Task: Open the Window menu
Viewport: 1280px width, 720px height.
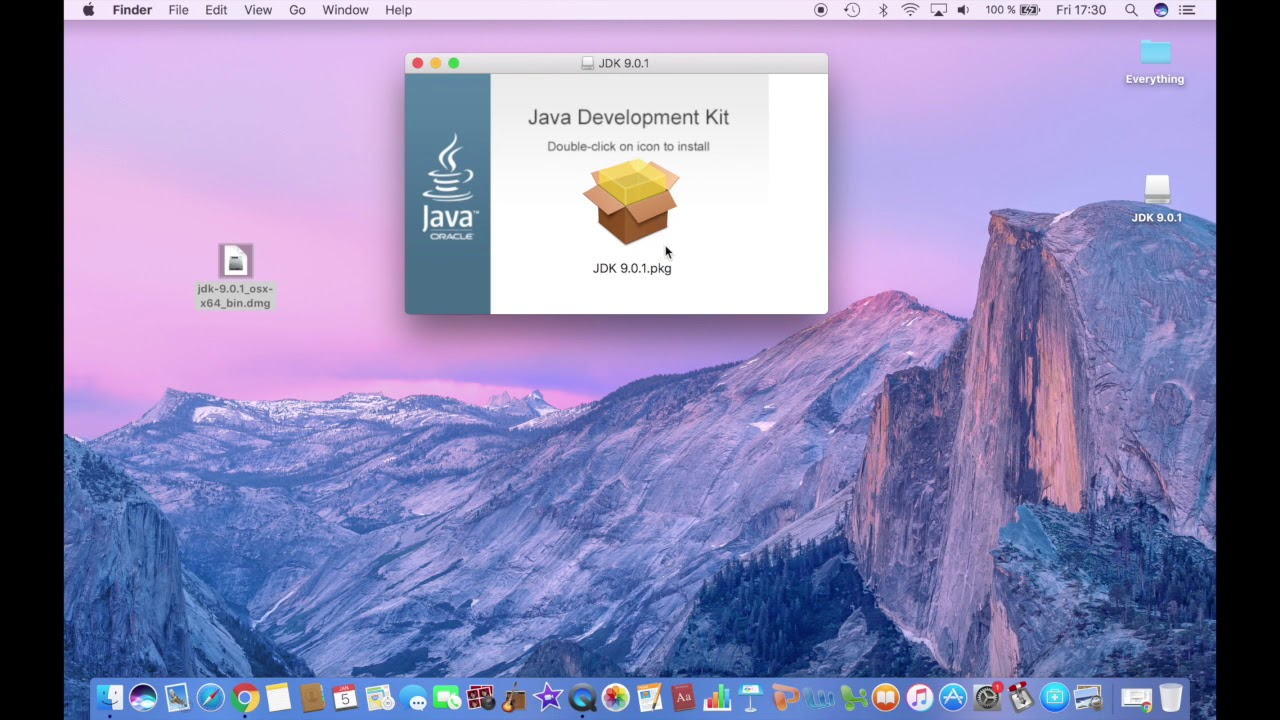Action: point(345,10)
